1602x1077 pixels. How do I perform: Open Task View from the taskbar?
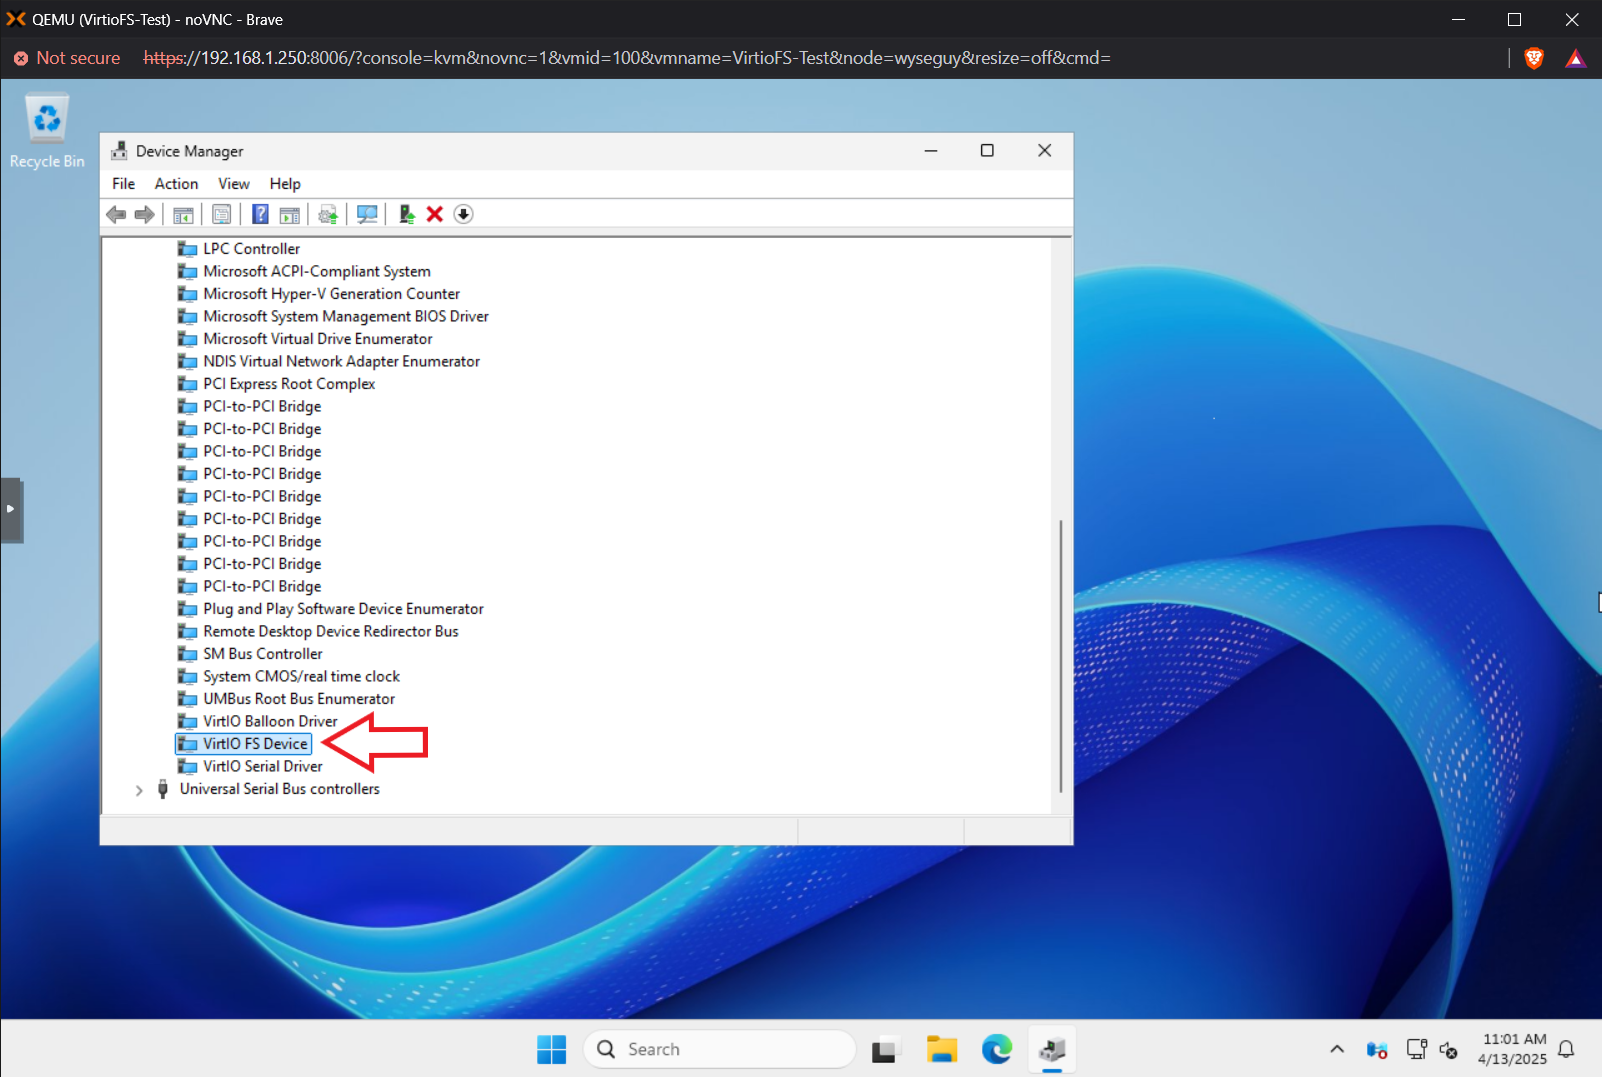tap(884, 1050)
